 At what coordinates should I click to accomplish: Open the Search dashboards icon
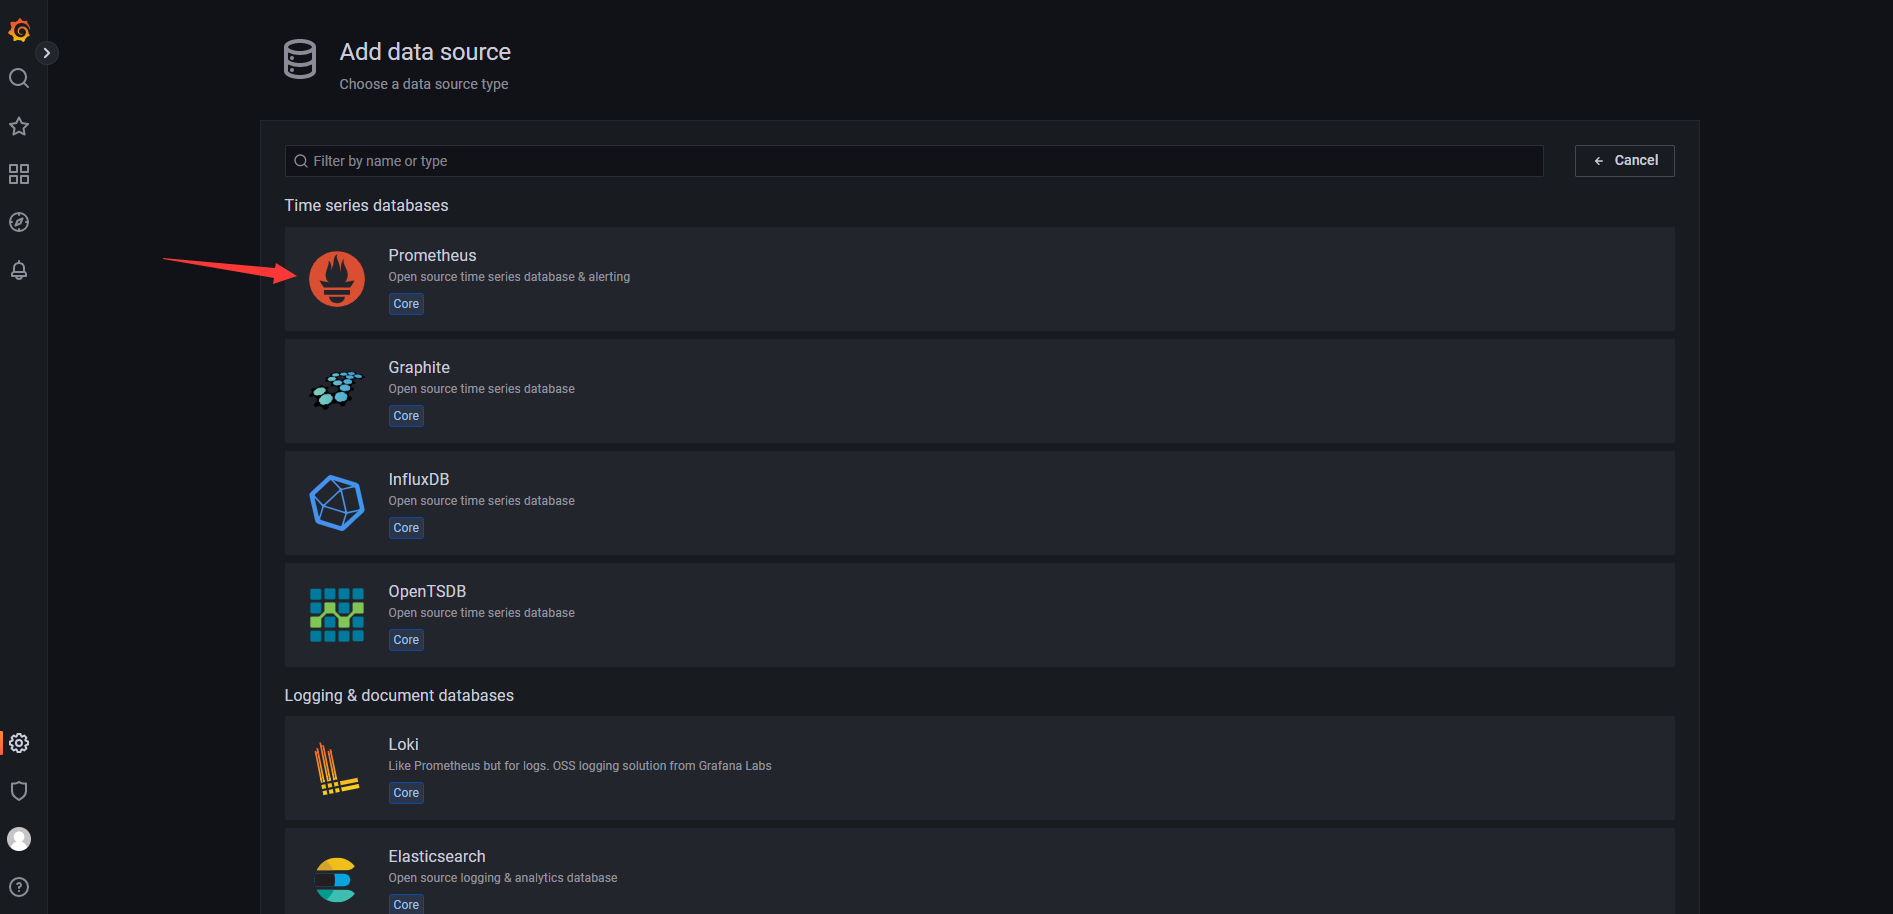point(19,78)
